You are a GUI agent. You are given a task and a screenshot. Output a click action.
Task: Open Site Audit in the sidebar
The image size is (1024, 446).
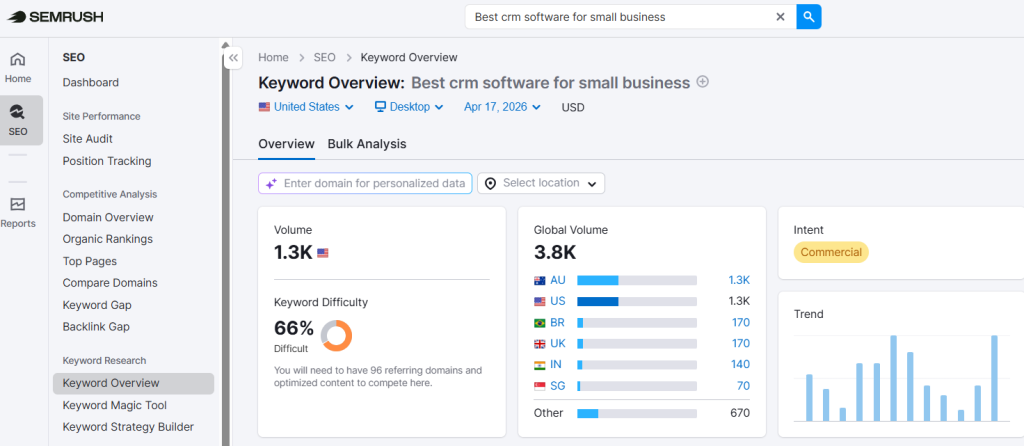[88, 138]
